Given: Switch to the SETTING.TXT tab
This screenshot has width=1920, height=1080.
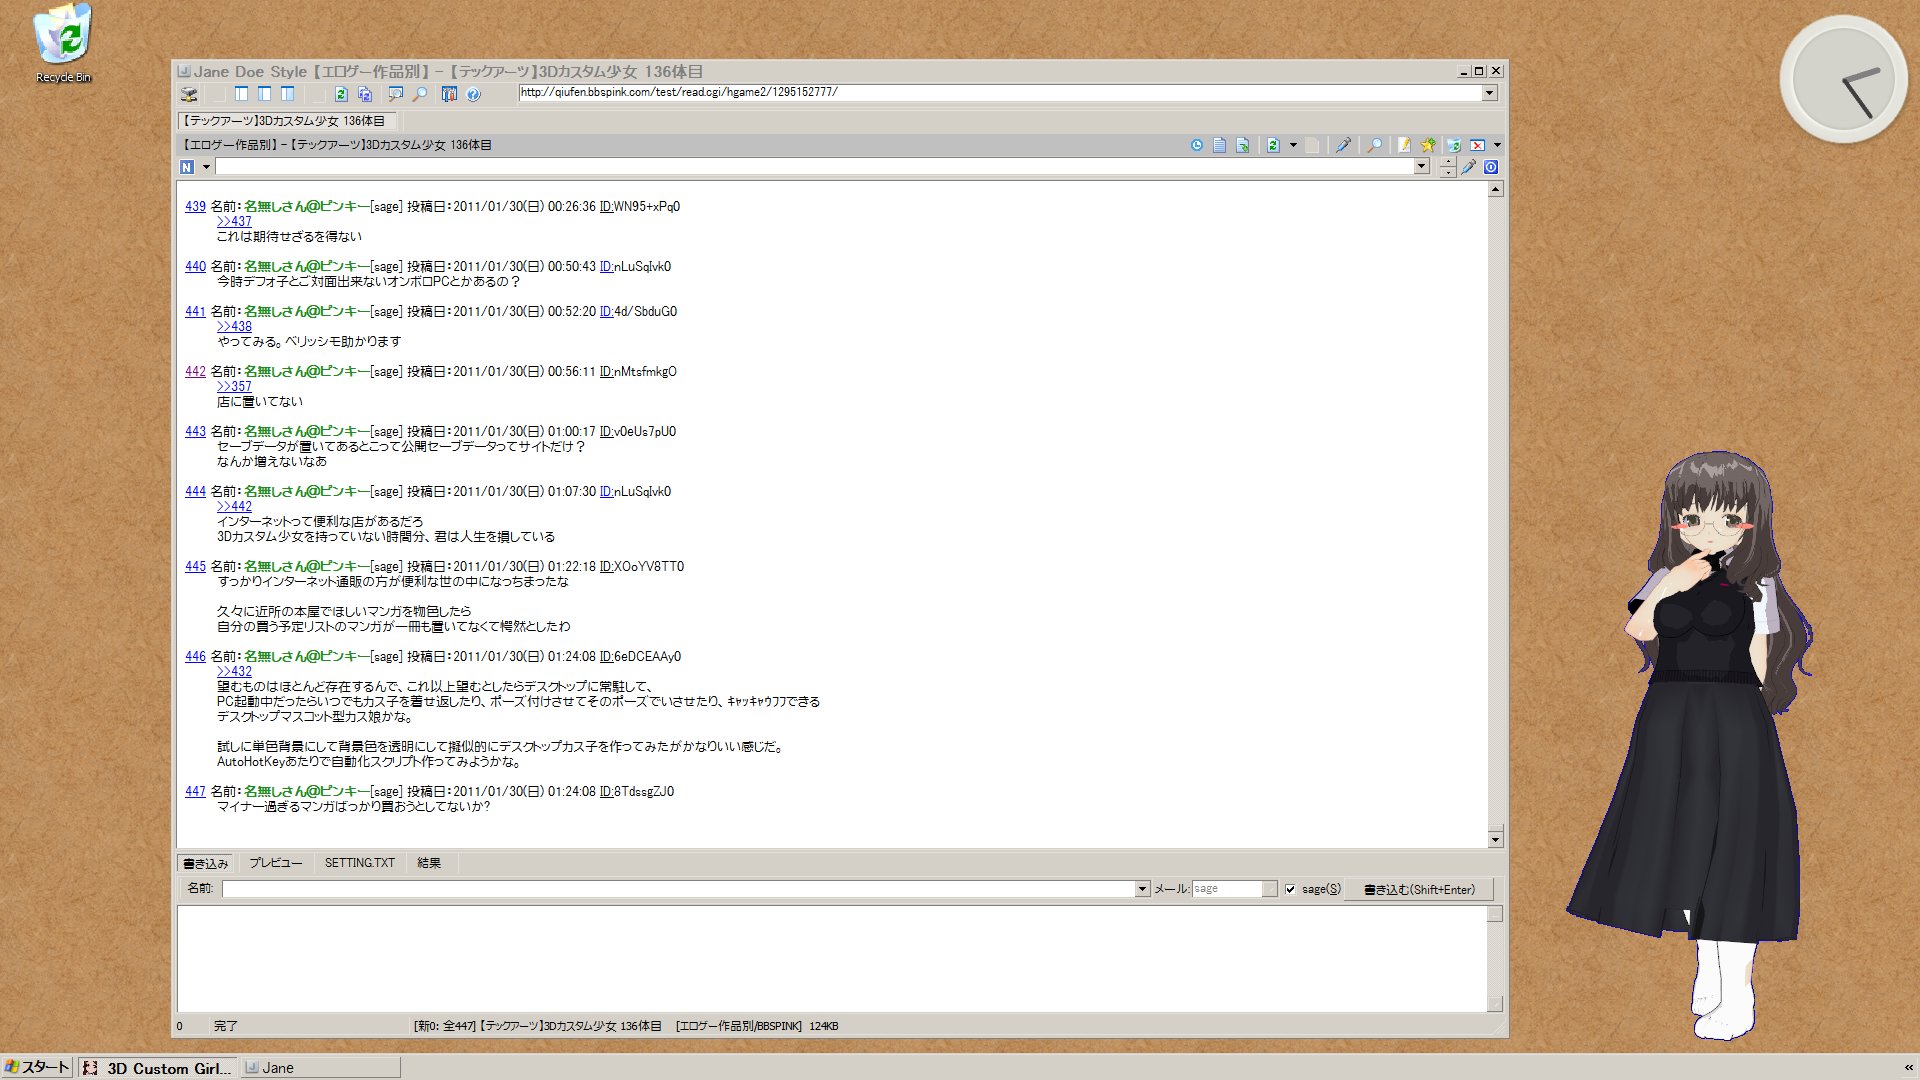Looking at the screenshot, I should pyautogui.click(x=359, y=863).
